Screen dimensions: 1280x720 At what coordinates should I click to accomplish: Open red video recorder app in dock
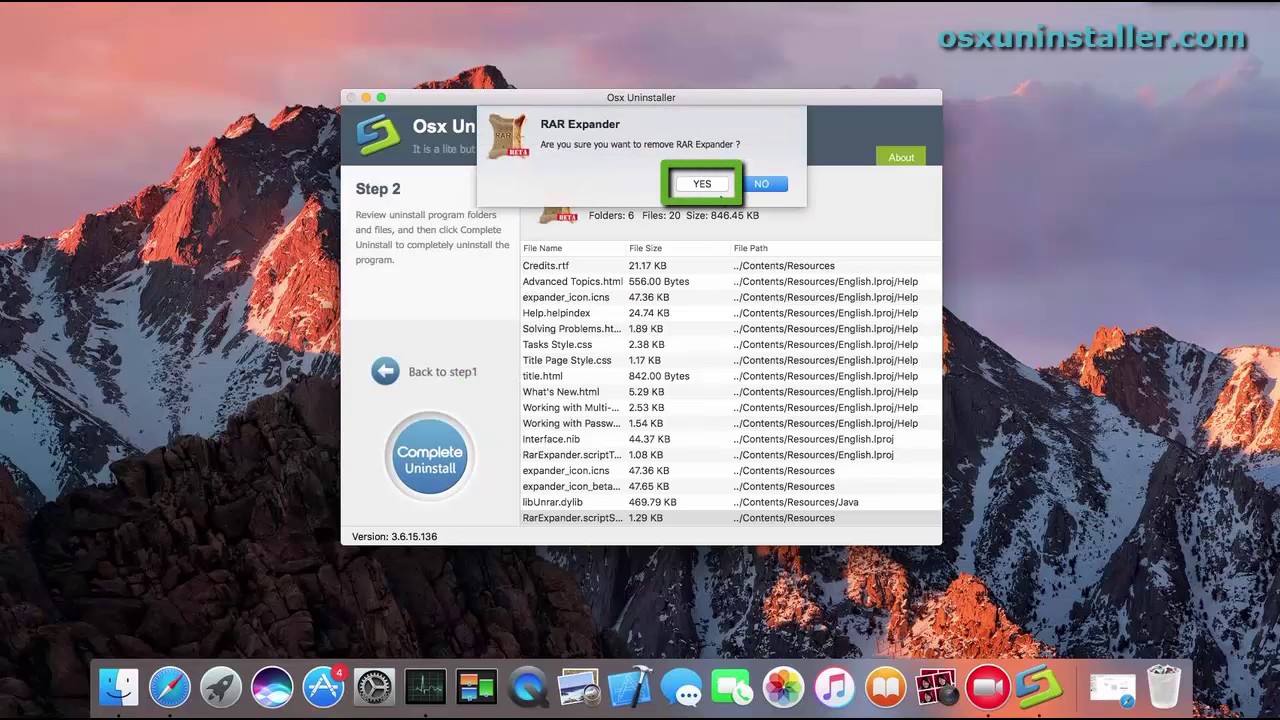988,688
